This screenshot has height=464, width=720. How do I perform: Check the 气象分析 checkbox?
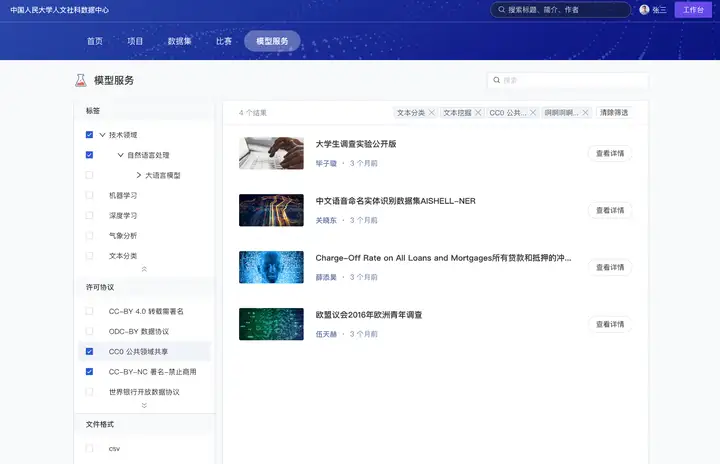point(90,236)
